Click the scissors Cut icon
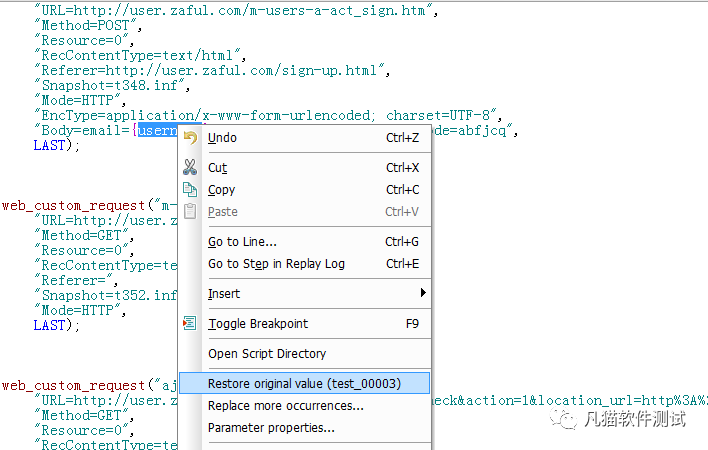This screenshot has width=708, height=450. [190, 167]
